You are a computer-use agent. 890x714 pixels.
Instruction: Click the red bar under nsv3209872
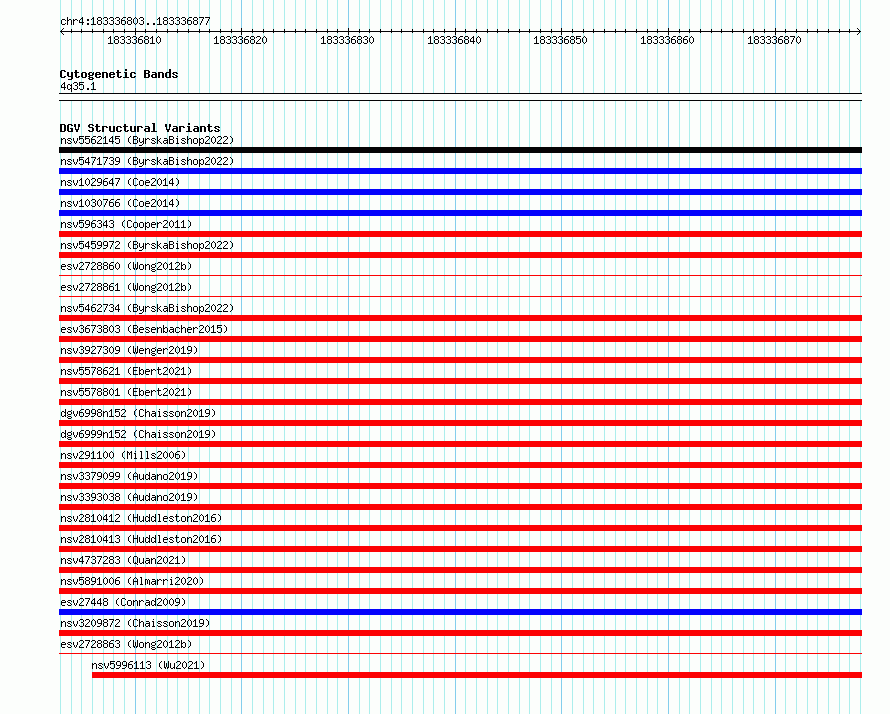click(460, 633)
